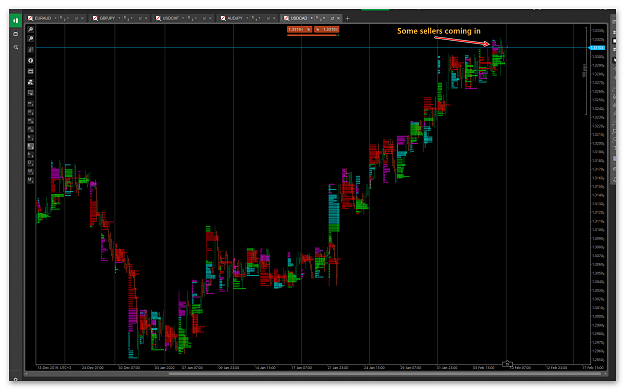Select the m1 timeframe button
625x390 pixels.
pyautogui.click(x=30, y=103)
